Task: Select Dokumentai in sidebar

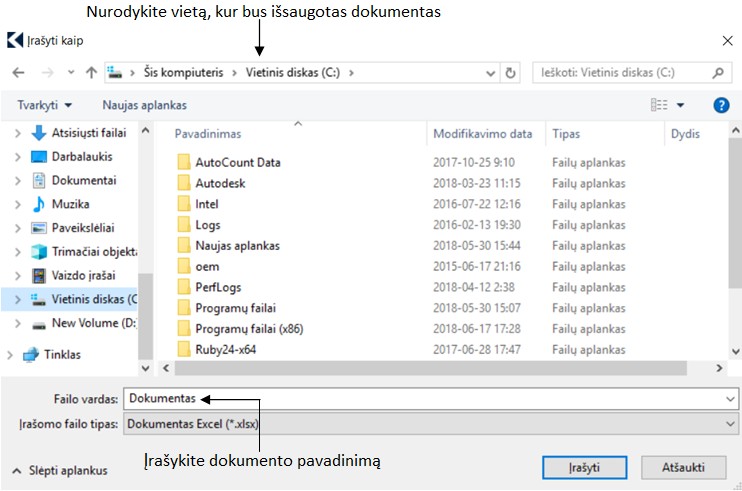Action: pyautogui.click(x=84, y=180)
